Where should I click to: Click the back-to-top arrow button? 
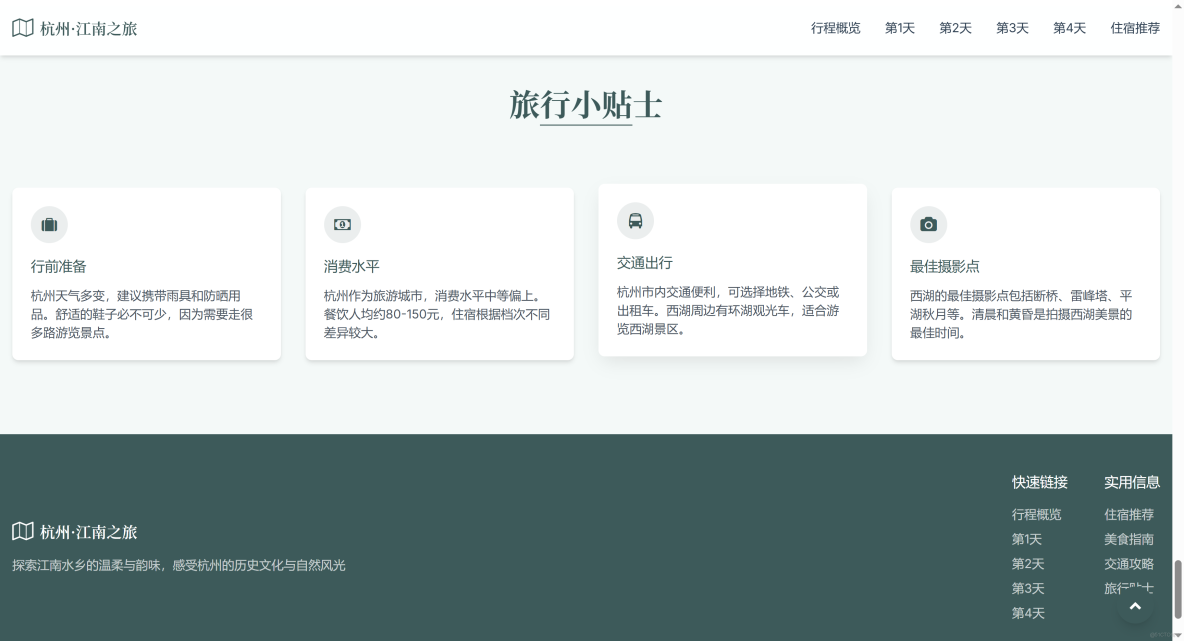pyautogui.click(x=1135, y=605)
